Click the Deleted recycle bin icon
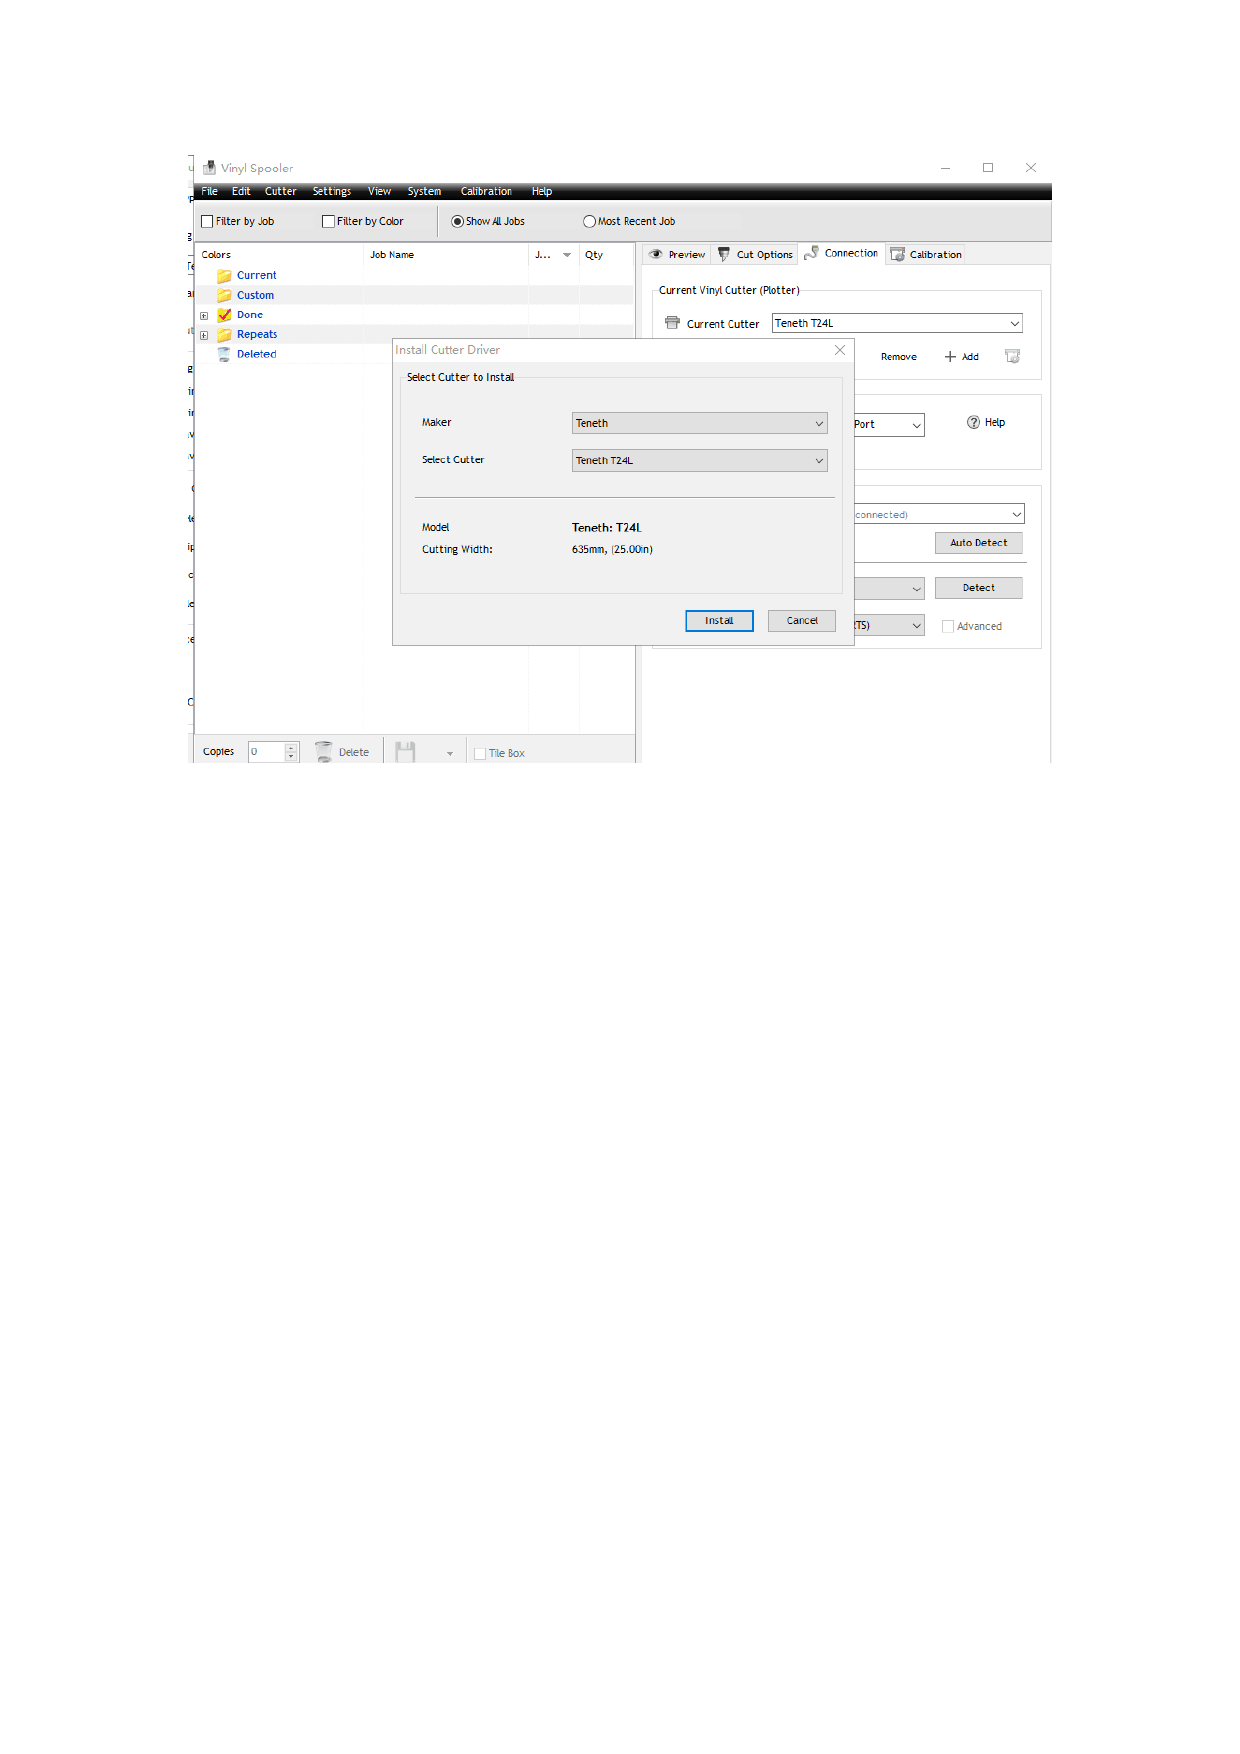Screen dimensions: 1240x1754 224,354
